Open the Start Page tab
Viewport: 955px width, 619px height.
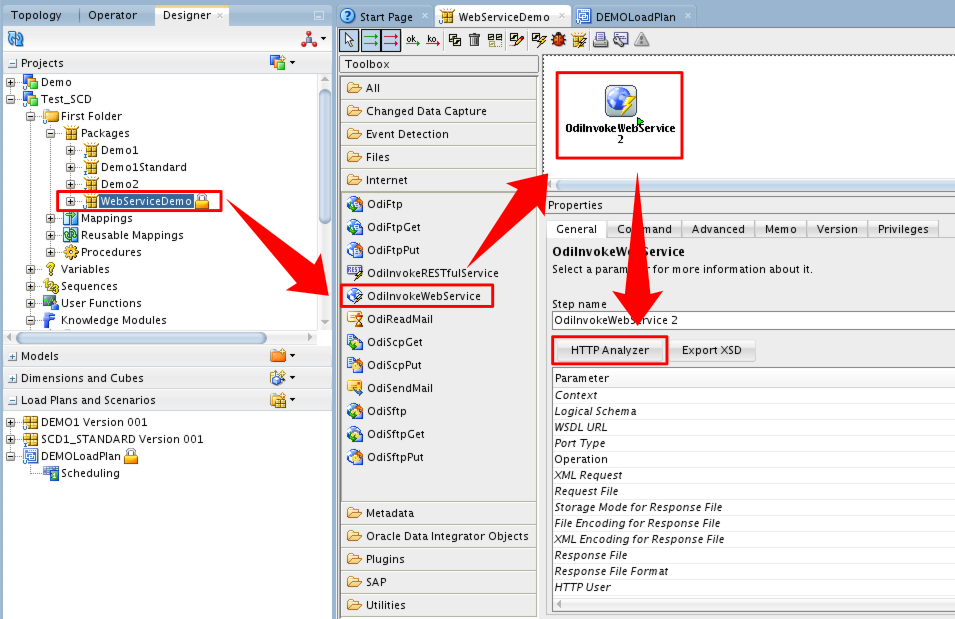tap(386, 16)
